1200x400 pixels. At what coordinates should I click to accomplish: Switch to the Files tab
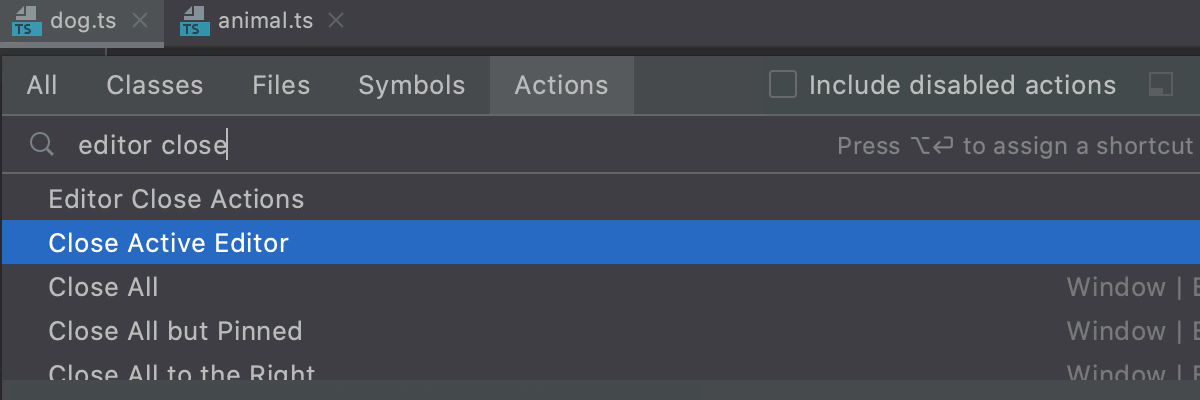pyautogui.click(x=281, y=85)
